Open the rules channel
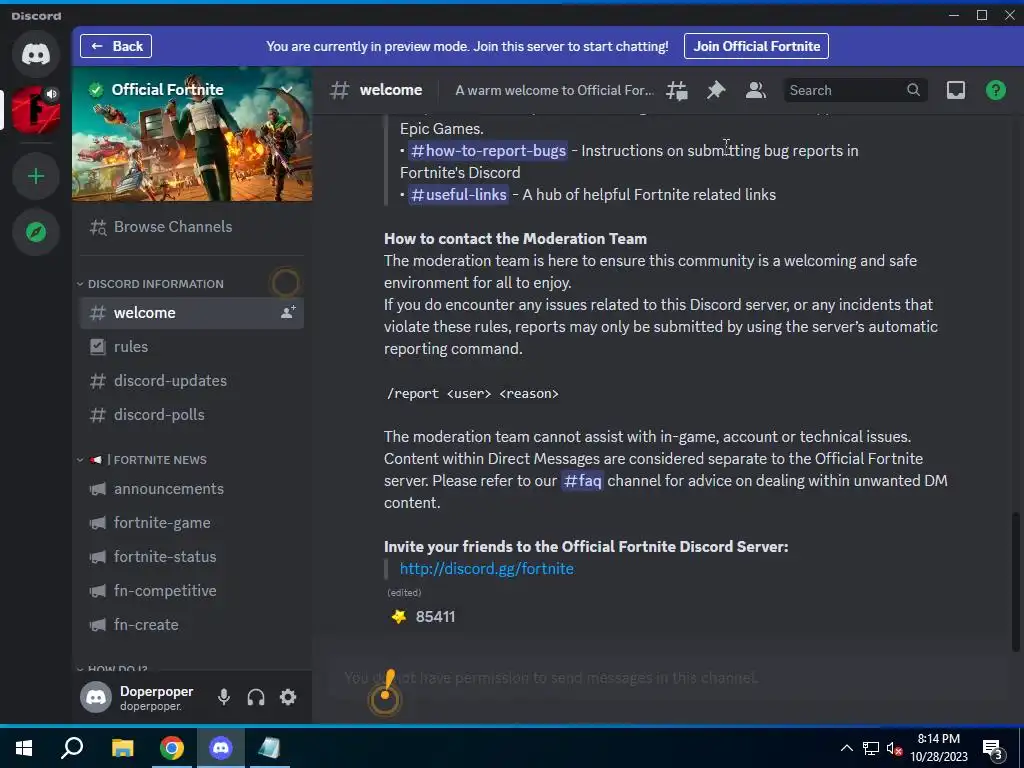1024x768 pixels. [192, 346]
